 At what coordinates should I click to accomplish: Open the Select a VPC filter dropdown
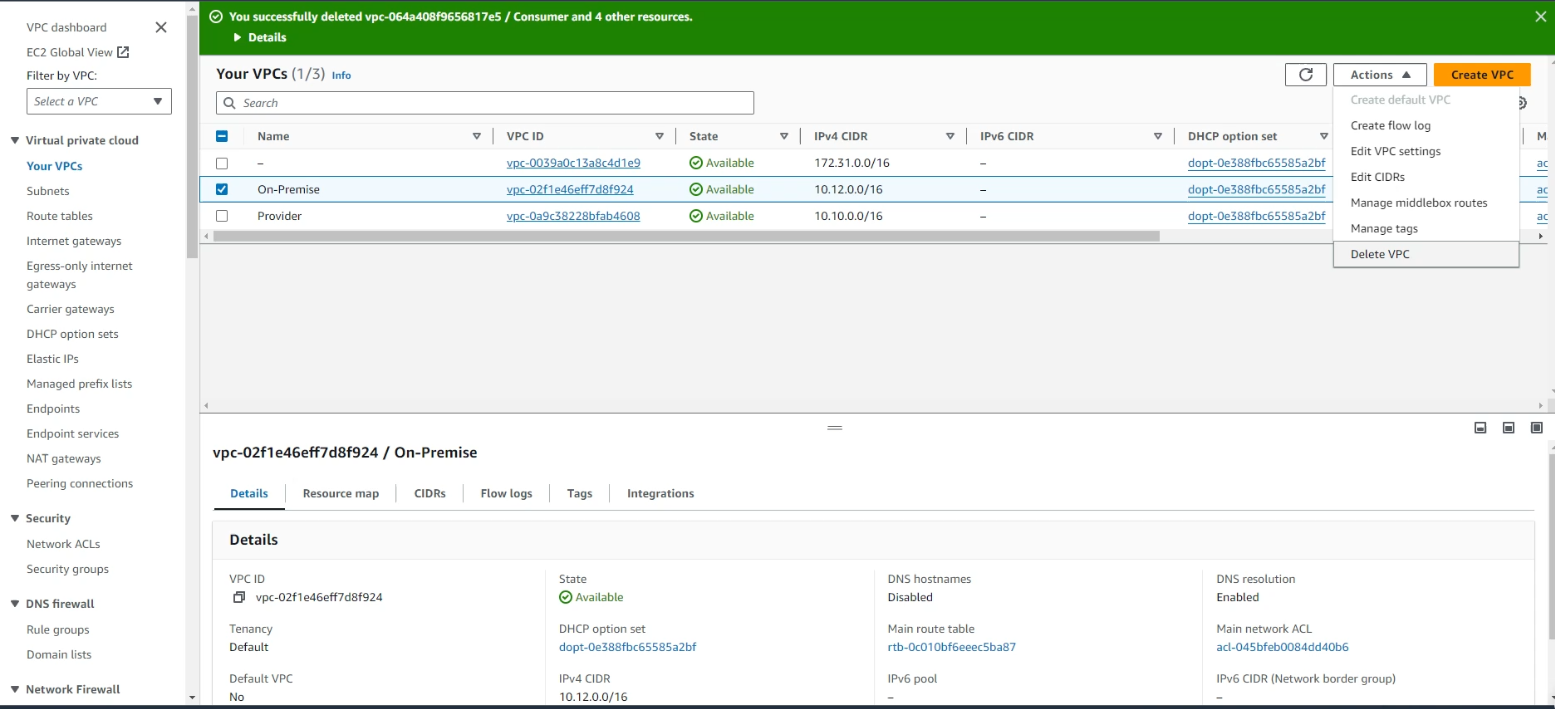[x=99, y=101]
